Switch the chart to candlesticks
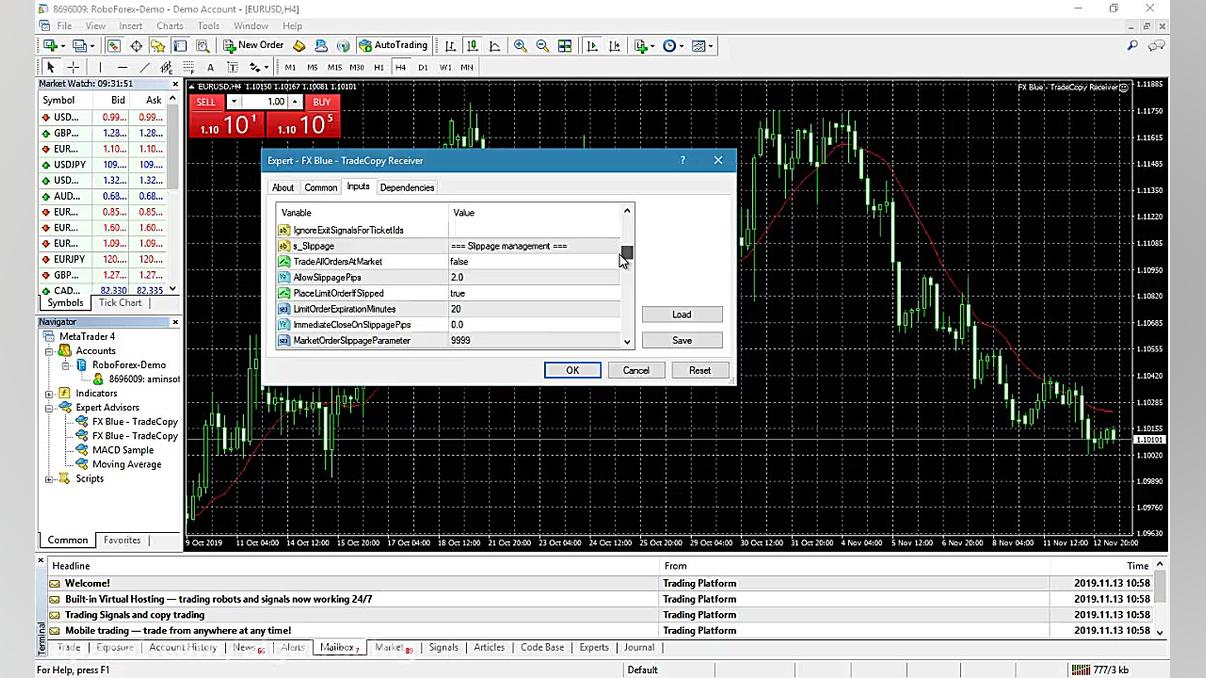Viewport: 1206px width, 678px height. 473,46
